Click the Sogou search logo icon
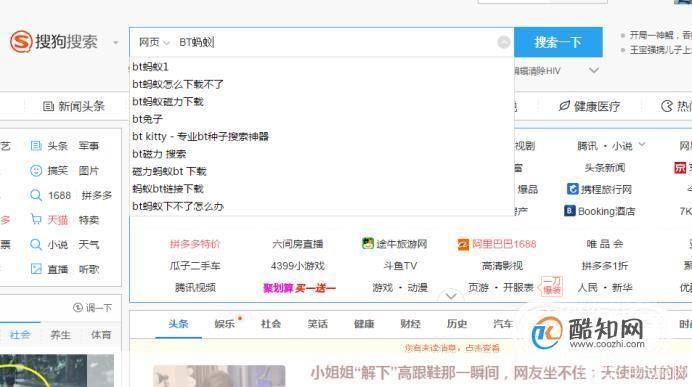692x387 pixels. coord(21,42)
